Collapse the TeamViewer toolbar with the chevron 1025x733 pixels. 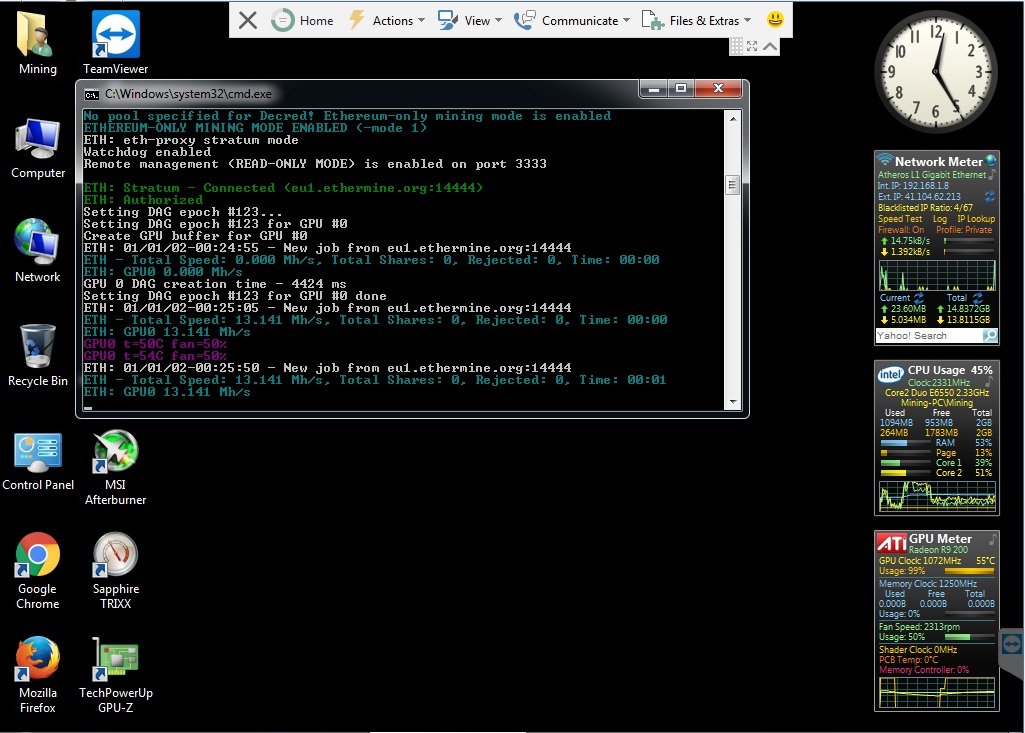pyautogui.click(x=770, y=46)
